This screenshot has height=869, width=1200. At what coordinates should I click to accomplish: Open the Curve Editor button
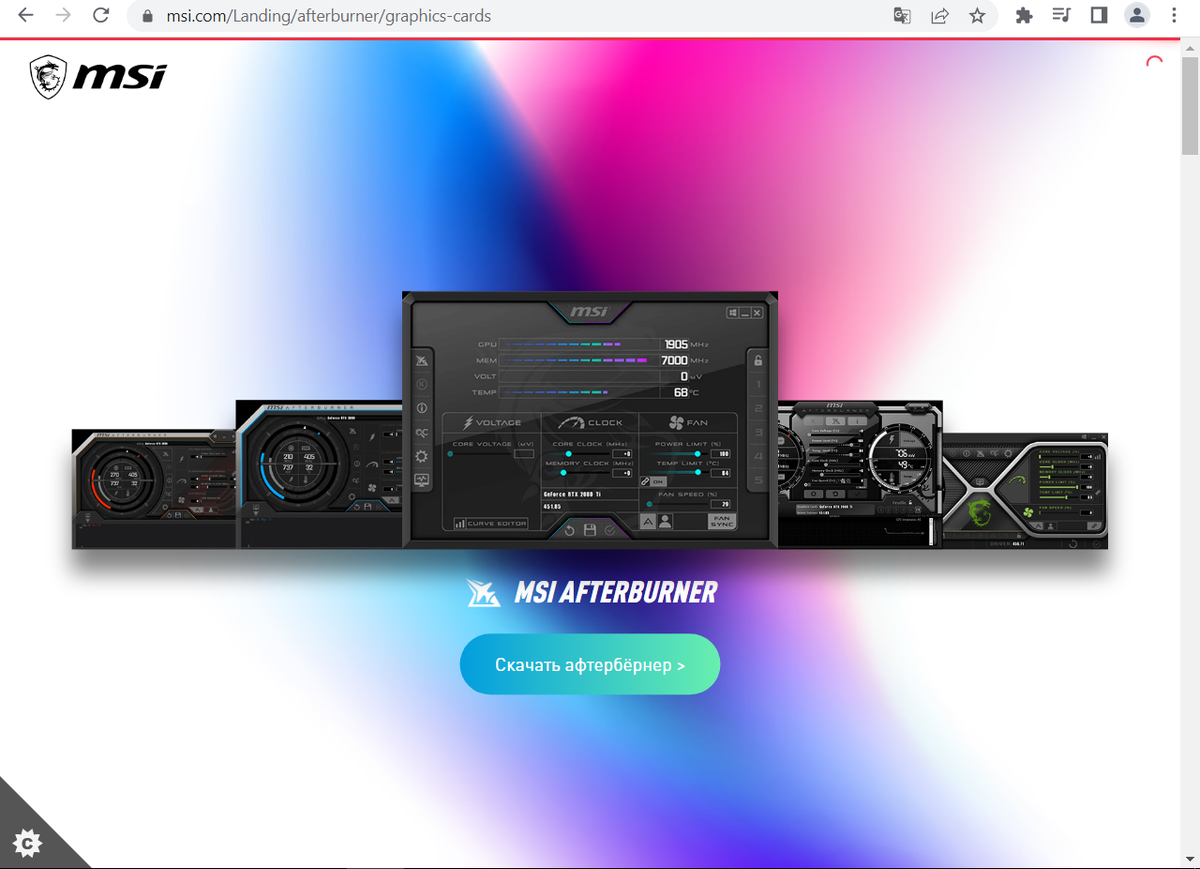[491, 524]
